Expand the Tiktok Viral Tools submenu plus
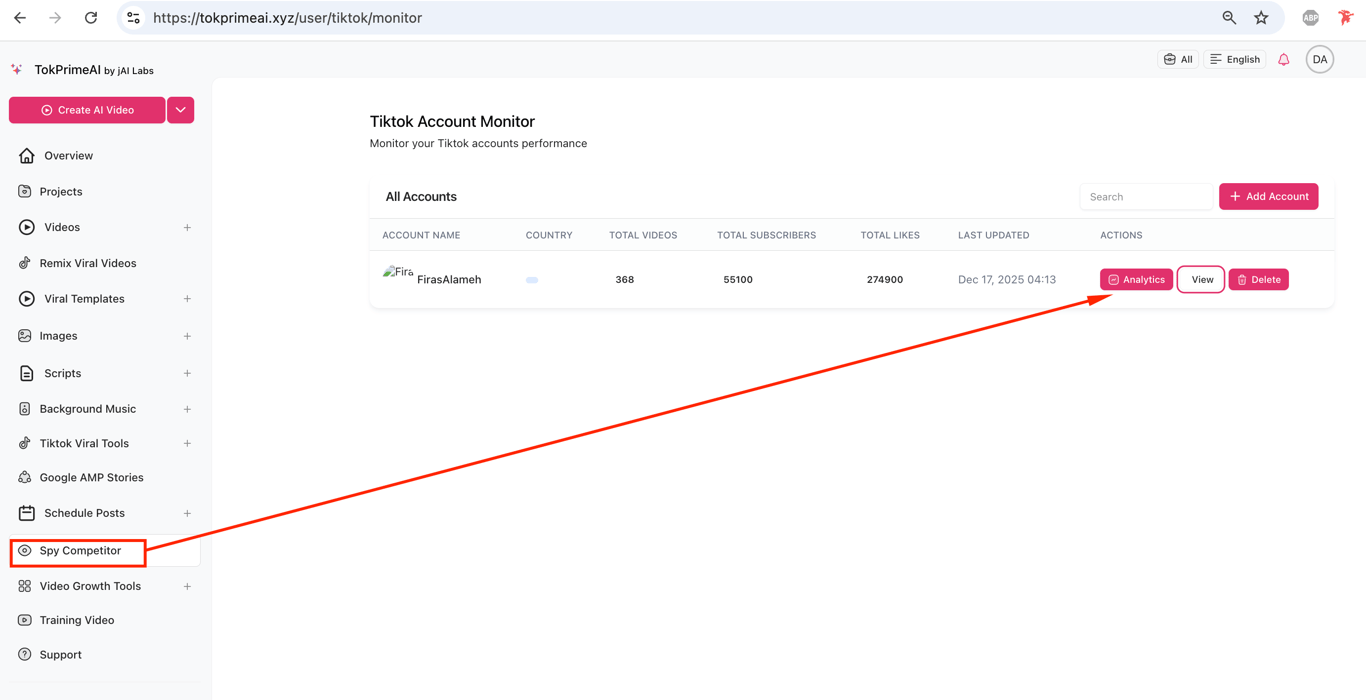Screen dimensions: 1366x700 click(187, 443)
